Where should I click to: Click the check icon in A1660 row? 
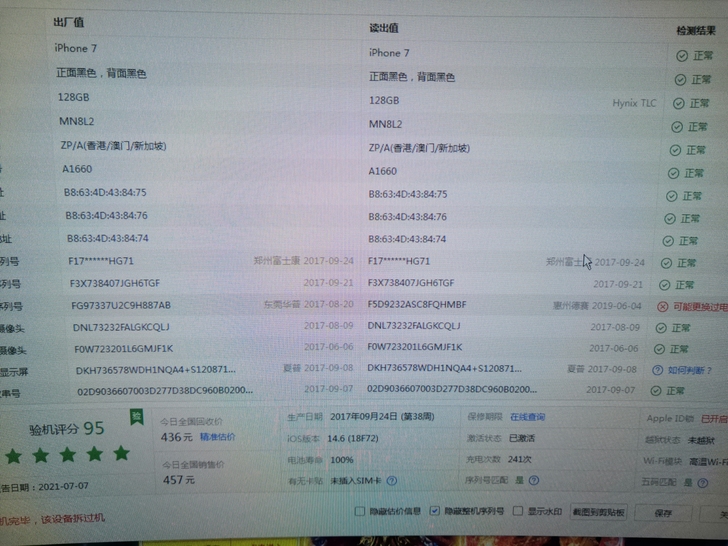pyautogui.click(x=673, y=174)
